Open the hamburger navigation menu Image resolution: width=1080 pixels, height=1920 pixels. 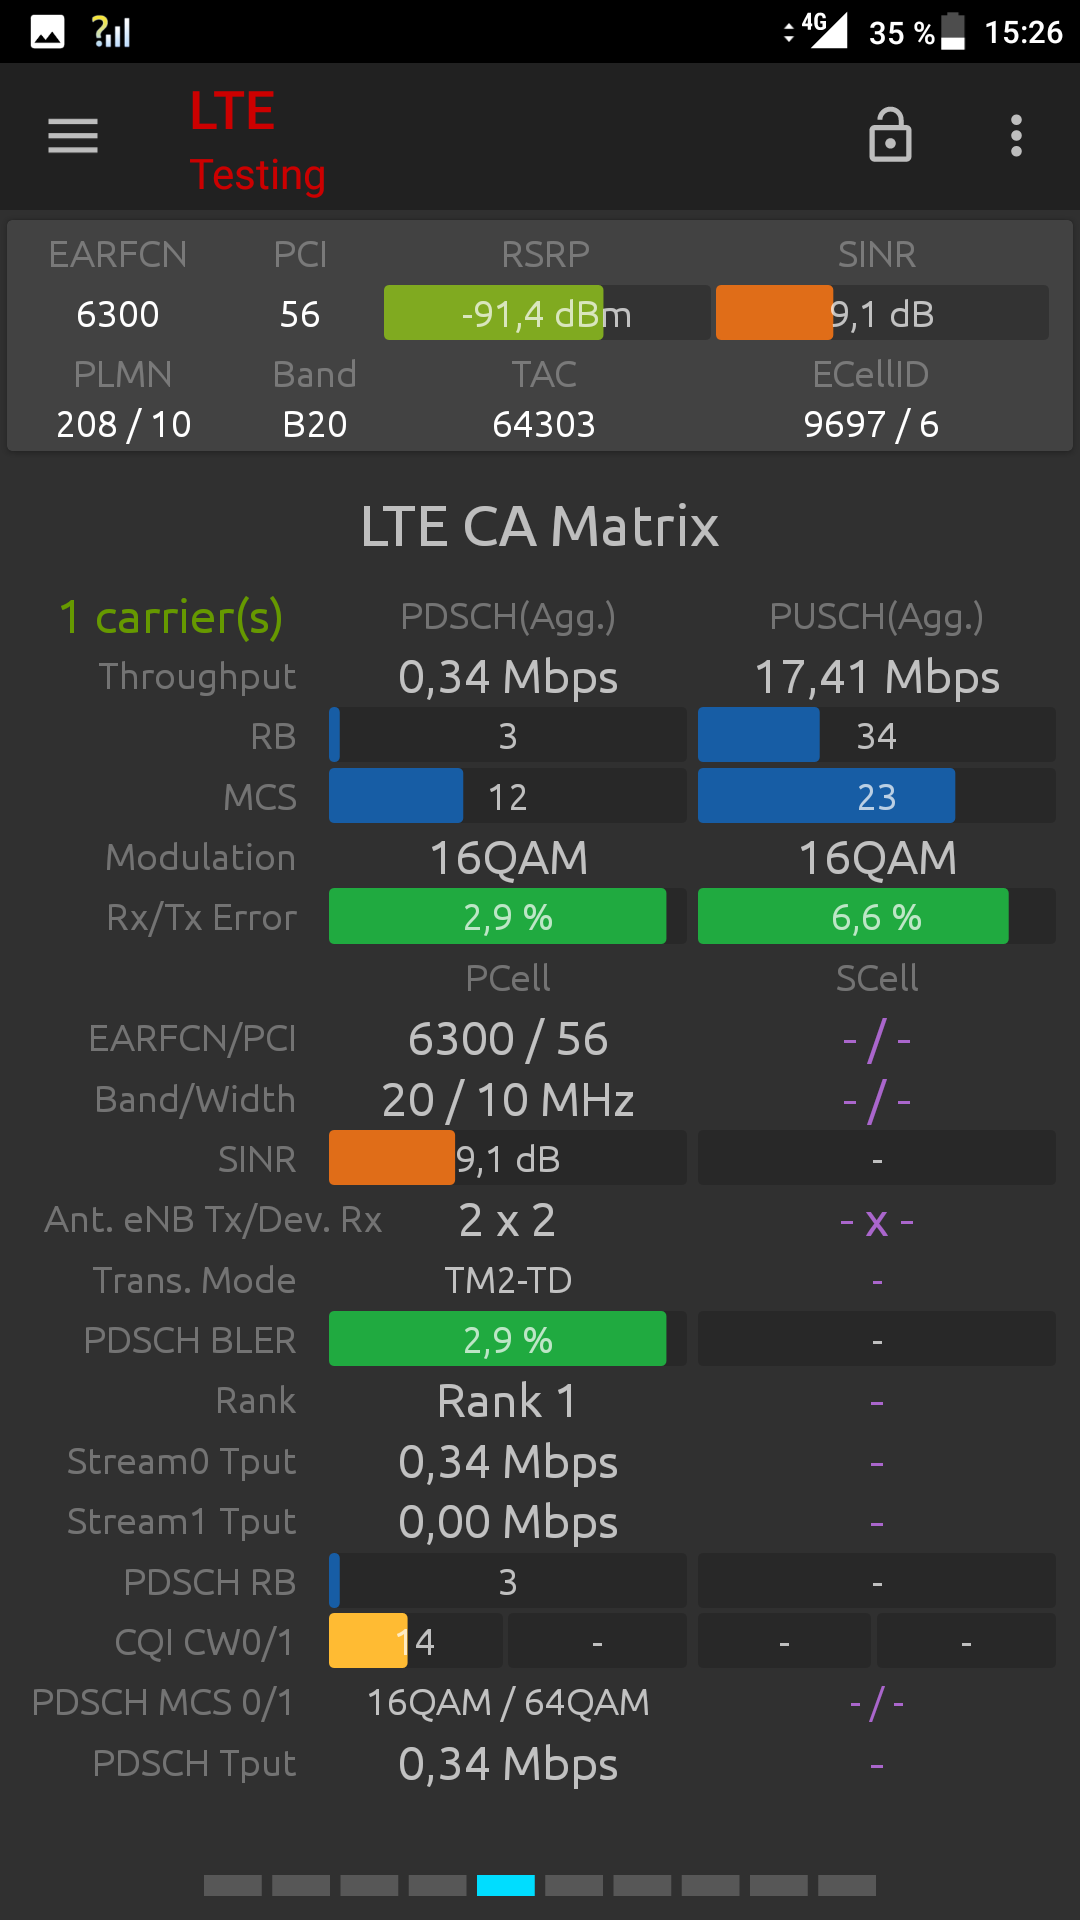(73, 136)
